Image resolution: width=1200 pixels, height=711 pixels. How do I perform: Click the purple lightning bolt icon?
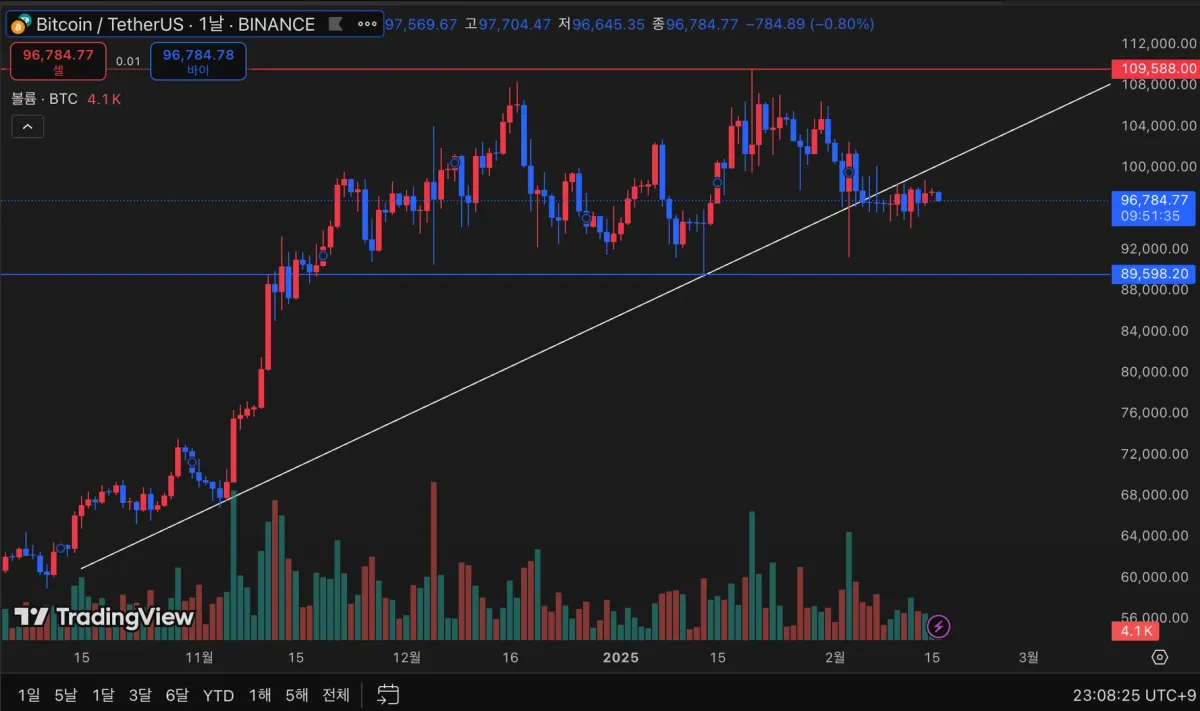pyautogui.click(x=938, y=627)
